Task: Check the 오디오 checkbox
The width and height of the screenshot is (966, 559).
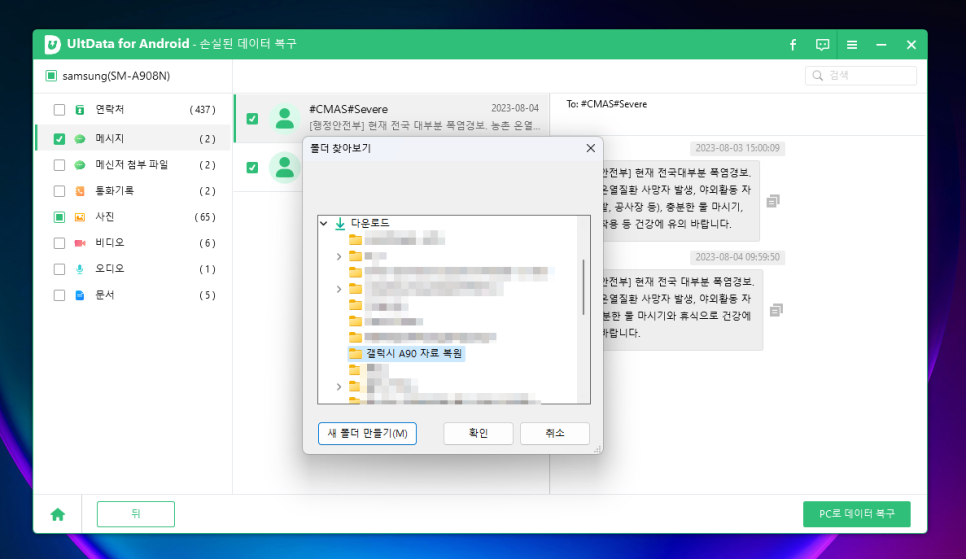Action: tap(59, 269)
